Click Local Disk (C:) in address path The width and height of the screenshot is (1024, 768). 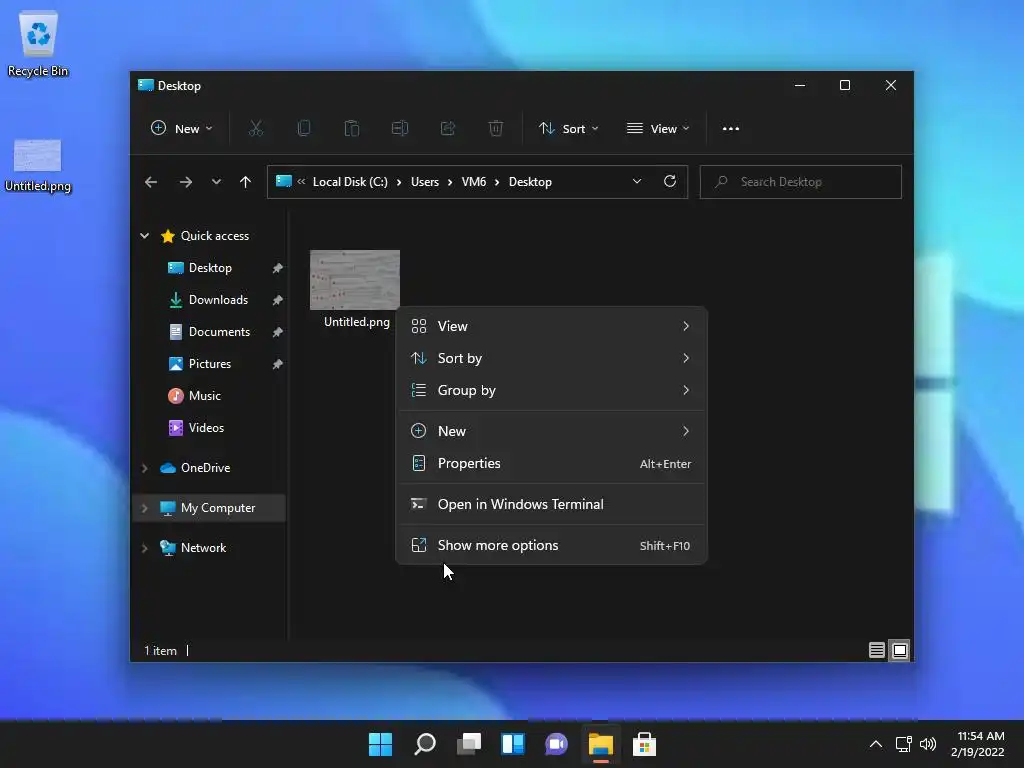350,182
